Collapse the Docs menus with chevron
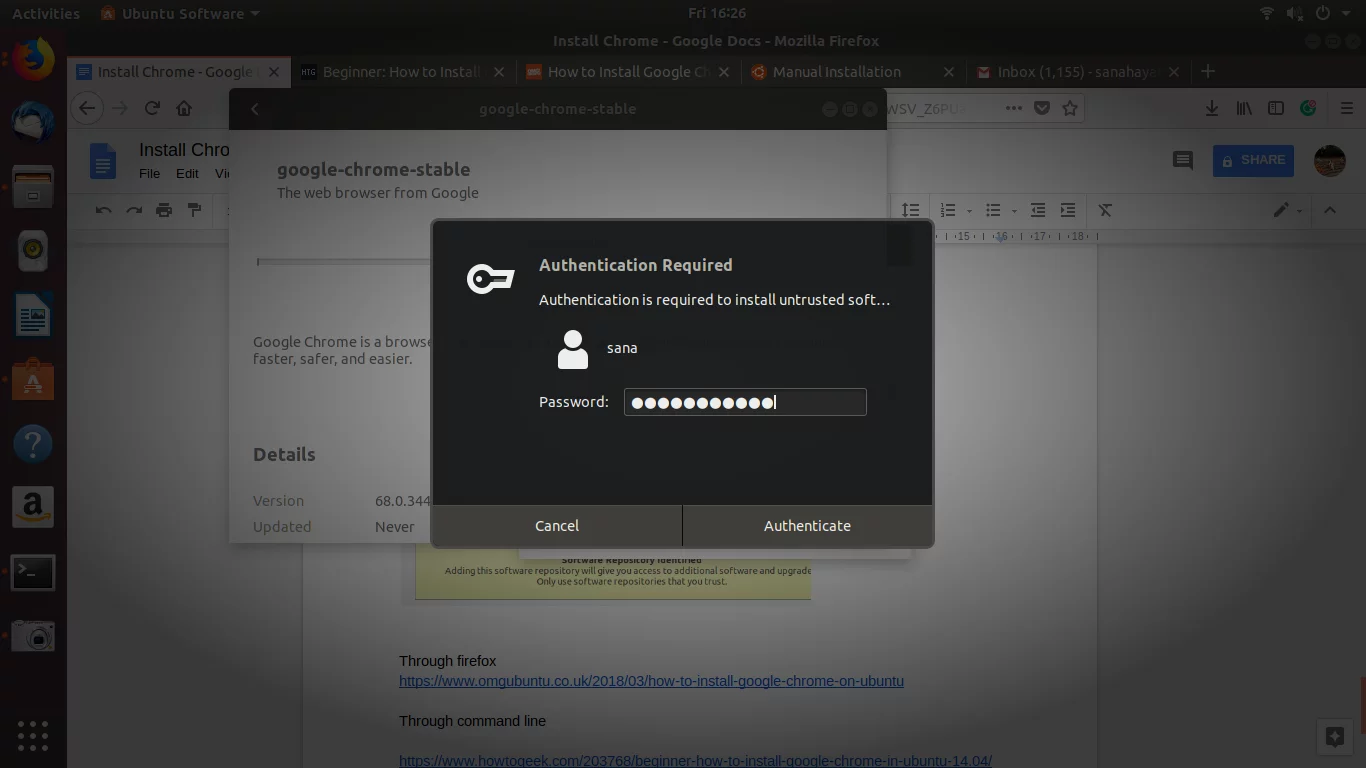 point(1330,210)
